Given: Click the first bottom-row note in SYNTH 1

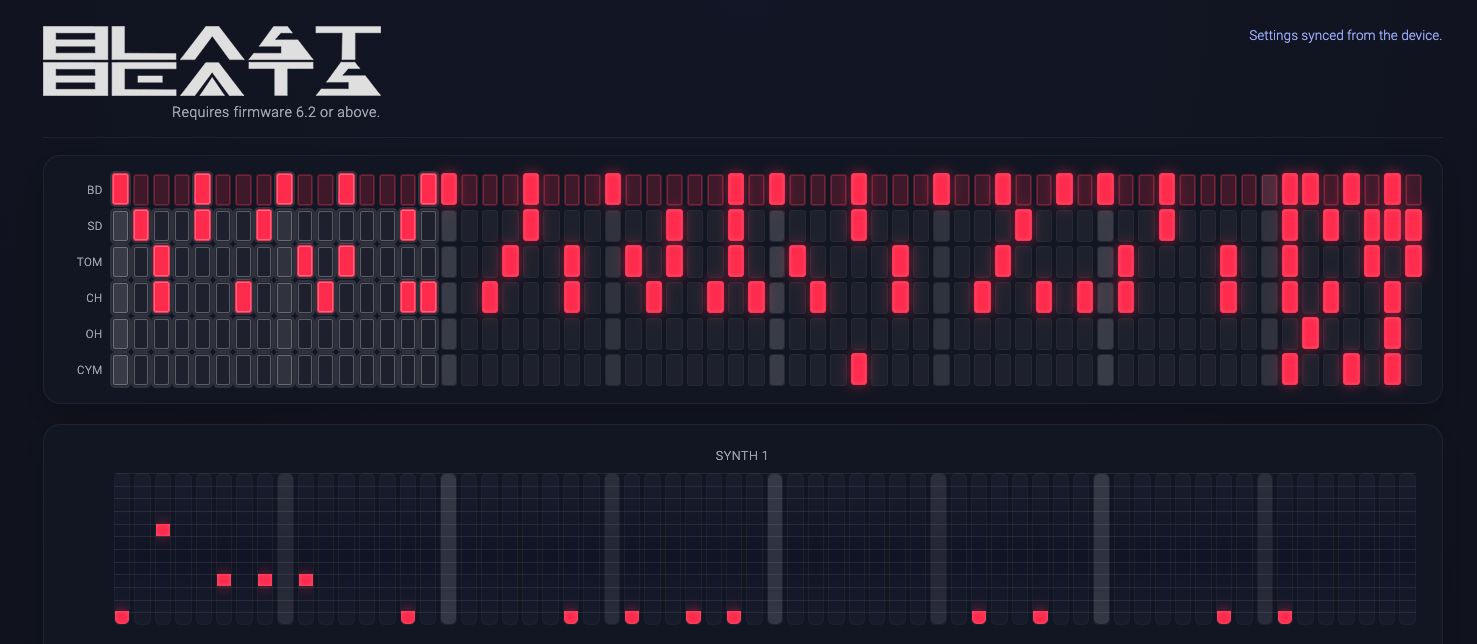Looking at the screenshot, I should pyautogui.click(x=122, y=617).
